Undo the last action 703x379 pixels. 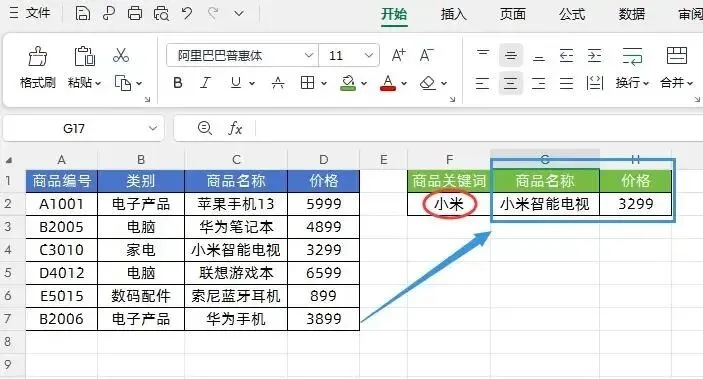click(x=187, y=13)
